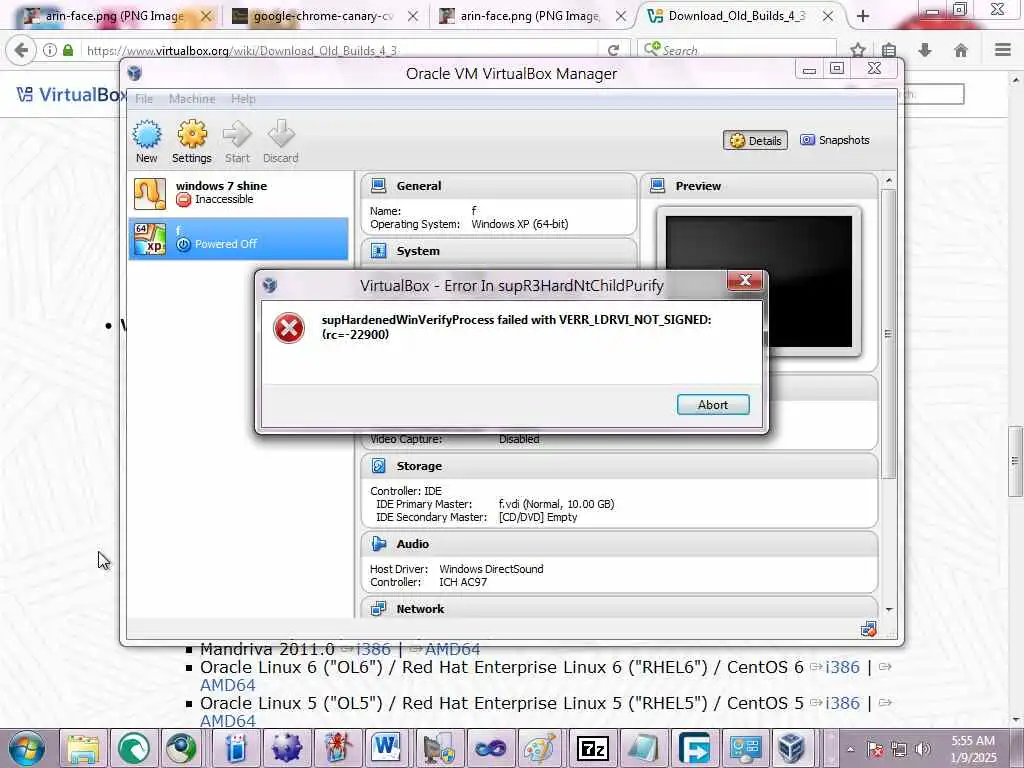The height and width of the screenshot is (768, 1024).
Task: Click the browser Search field
Action: click(737, 50)
